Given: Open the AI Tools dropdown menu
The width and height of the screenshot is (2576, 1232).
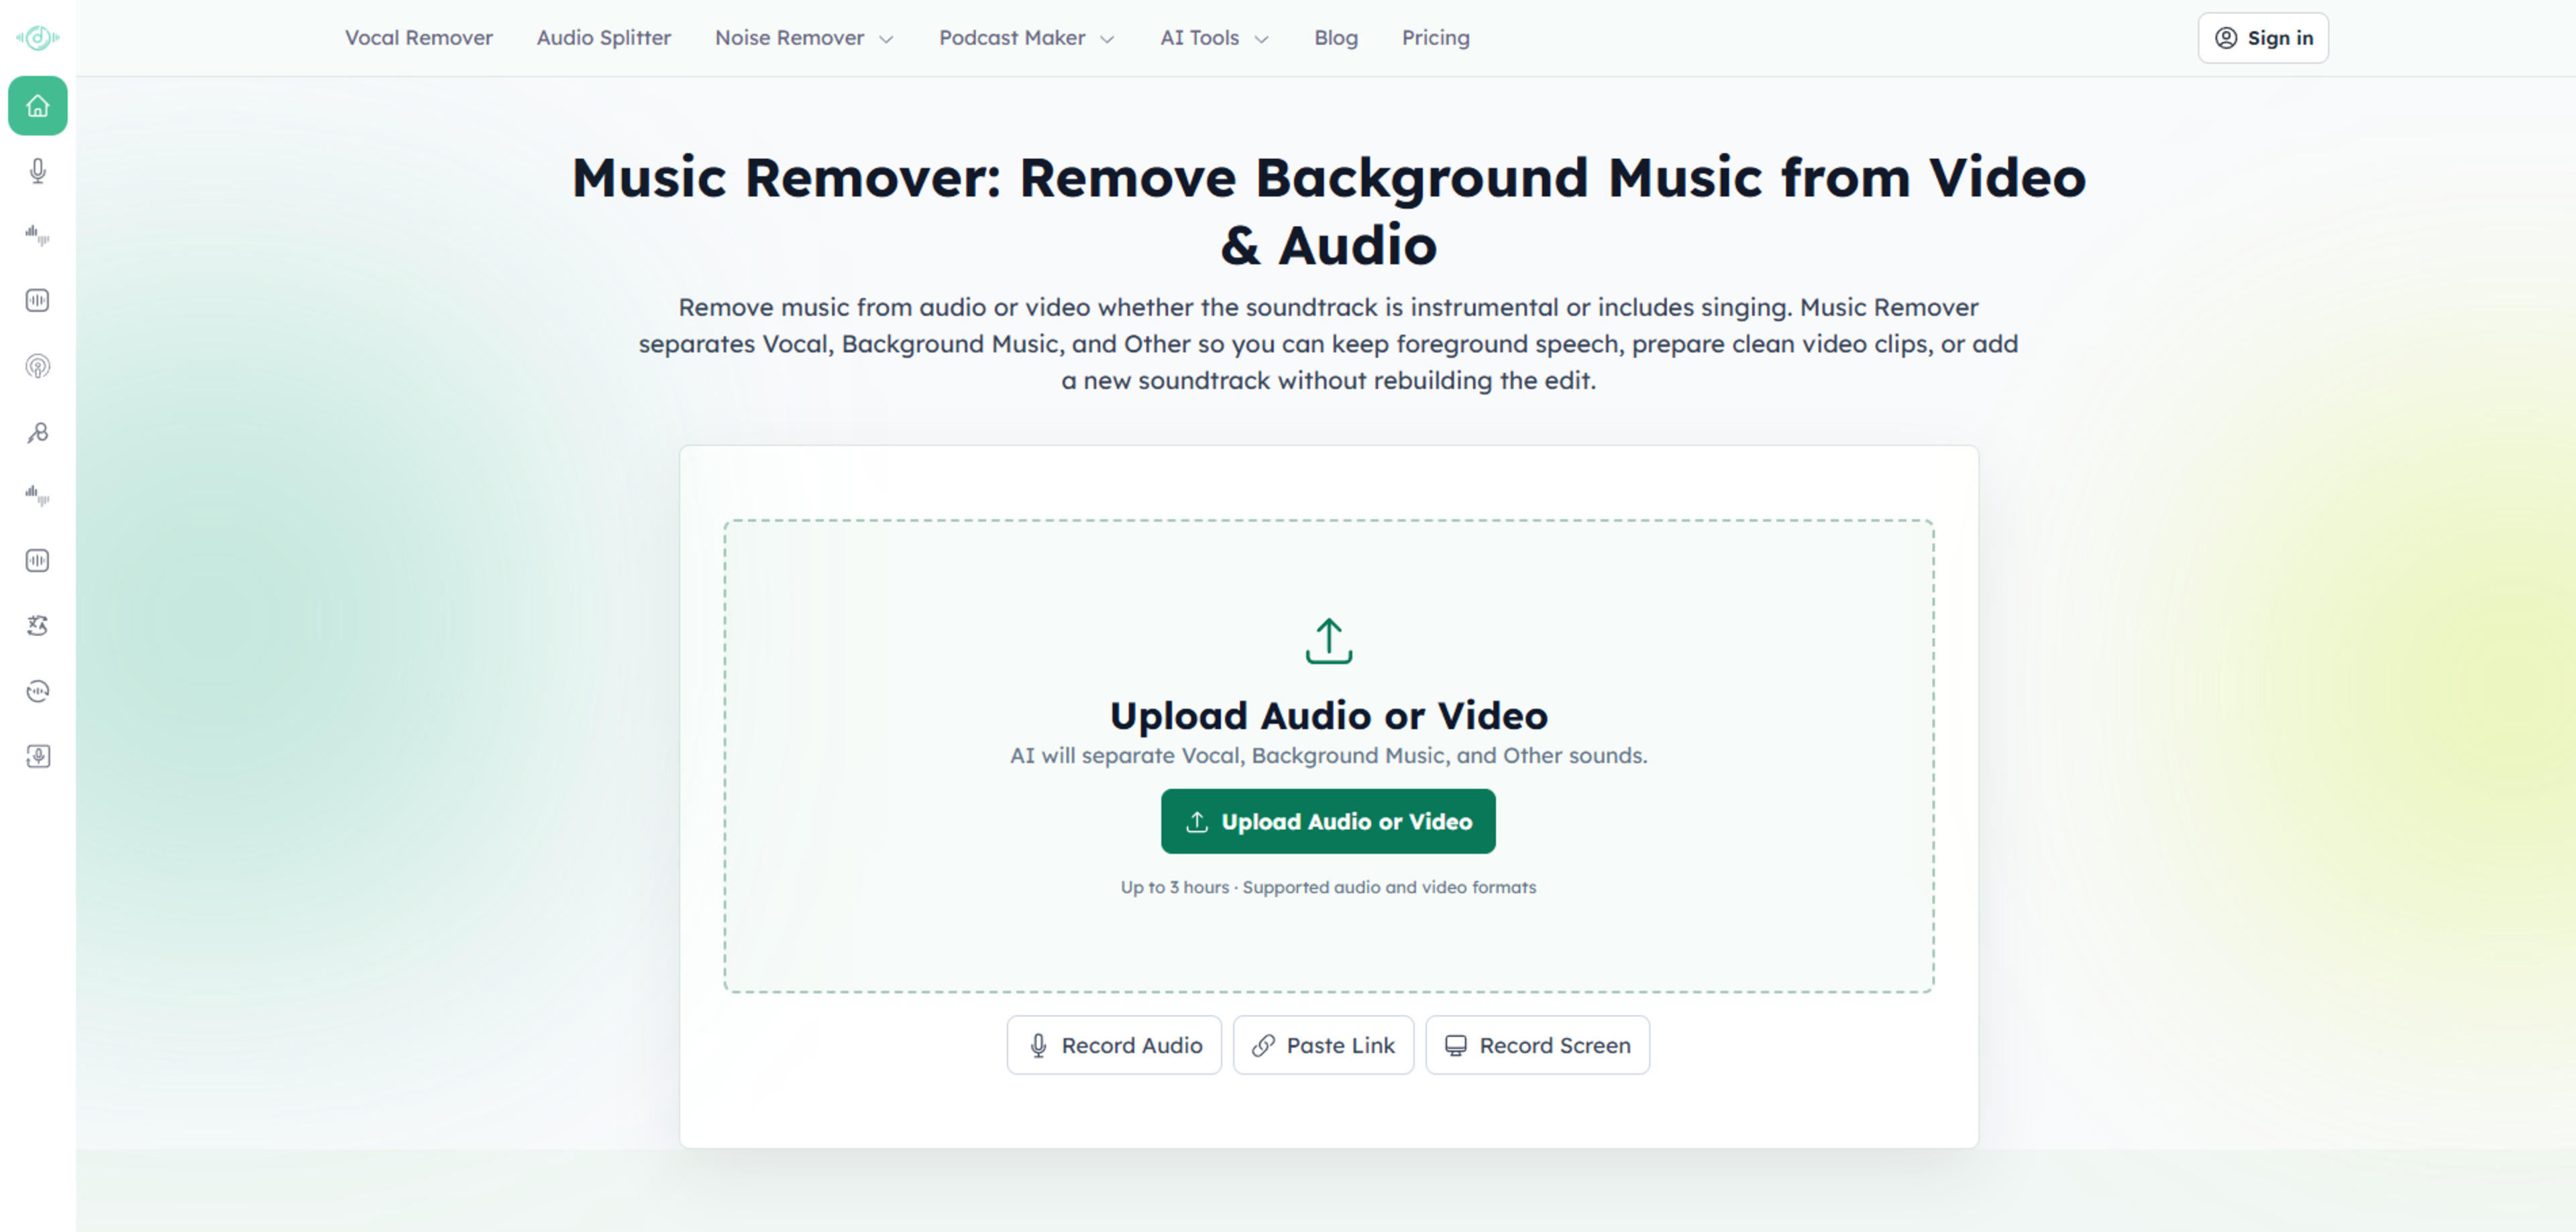Looking at the screenshot, I should click(x=1215, y=38).
